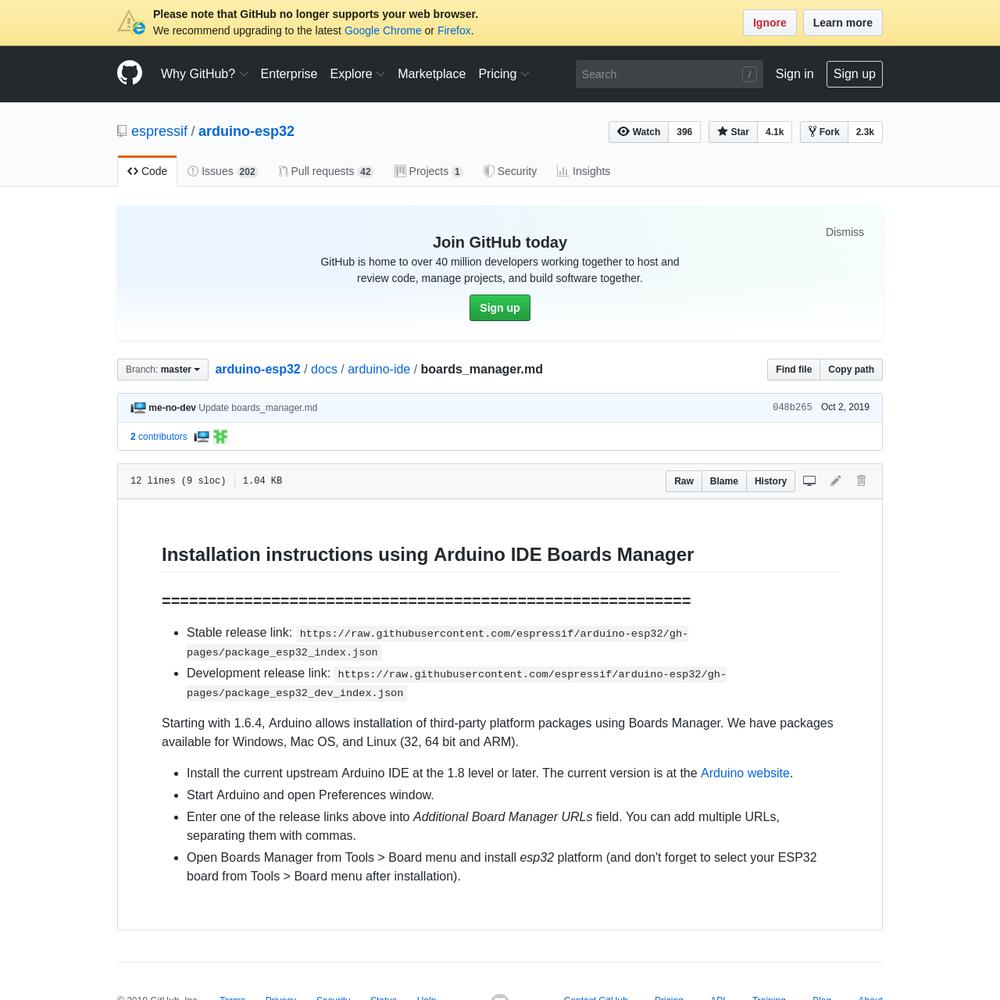Follow the Arduino website link
The height and width of the screenshot is (1000, 1000).
pos(745,773)
